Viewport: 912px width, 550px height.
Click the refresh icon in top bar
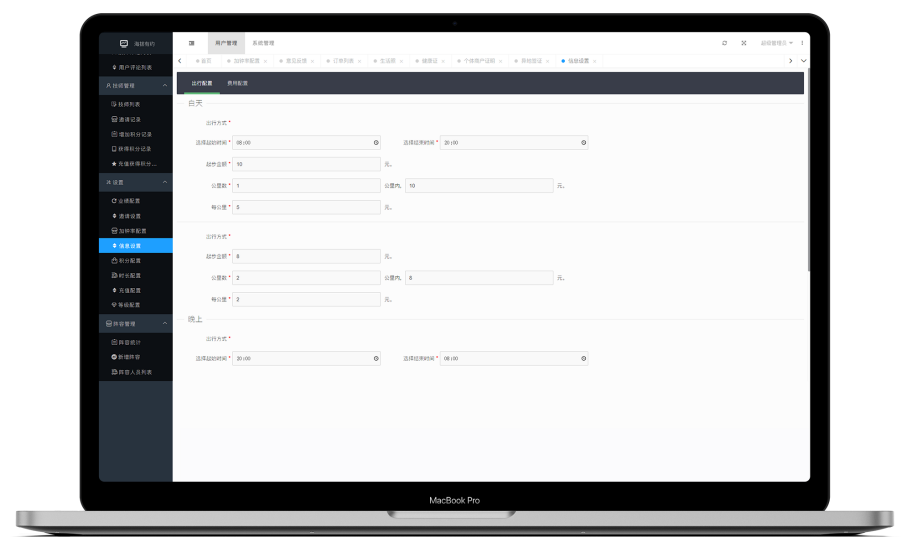[x=724, y=43]
